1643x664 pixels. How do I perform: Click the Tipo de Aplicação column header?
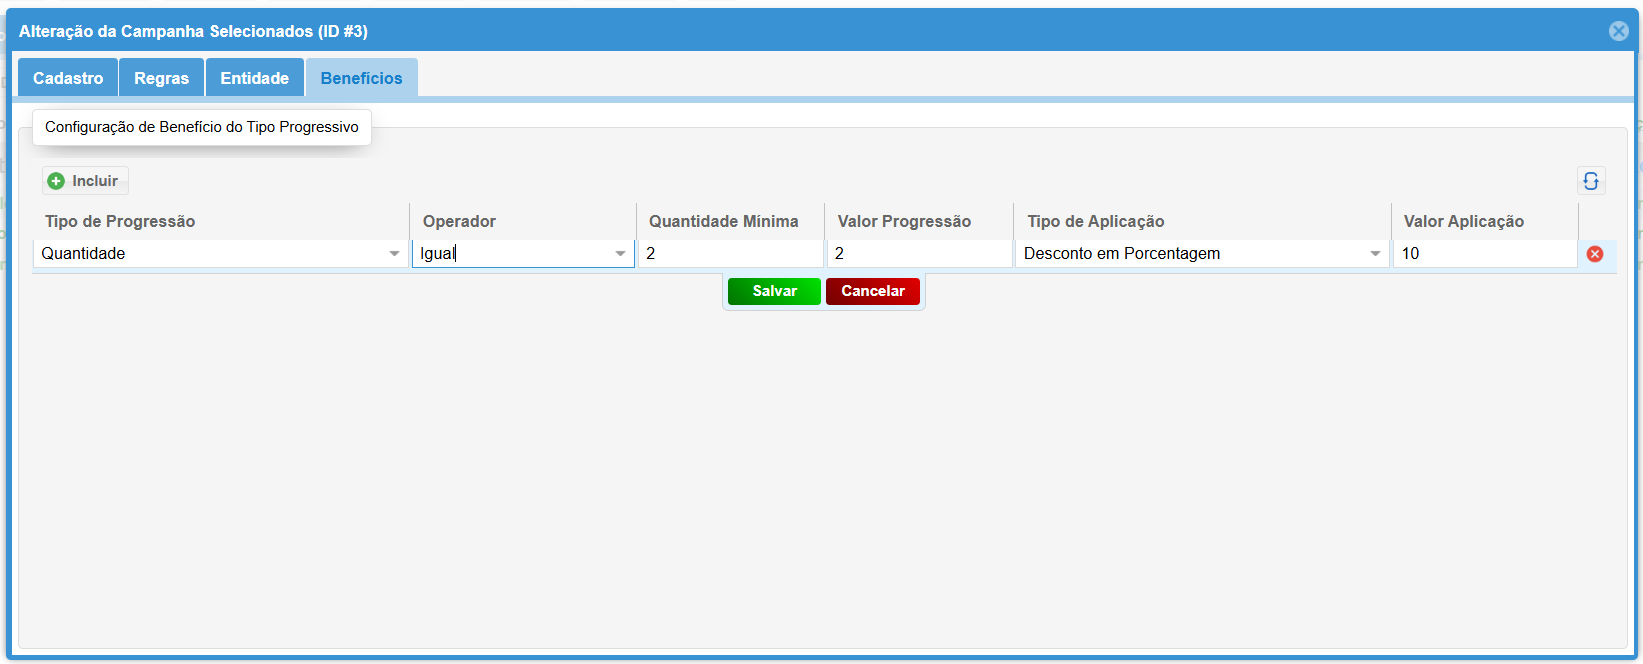[x=1095, y=221]
